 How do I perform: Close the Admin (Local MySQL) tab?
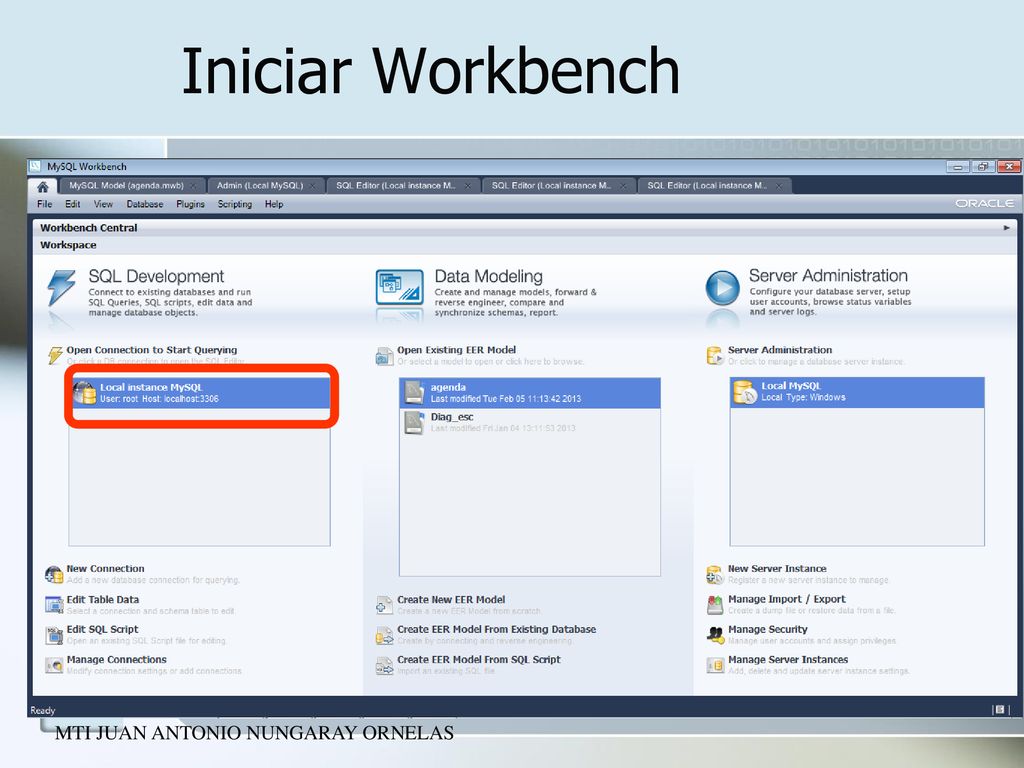(x=313, y=186)
